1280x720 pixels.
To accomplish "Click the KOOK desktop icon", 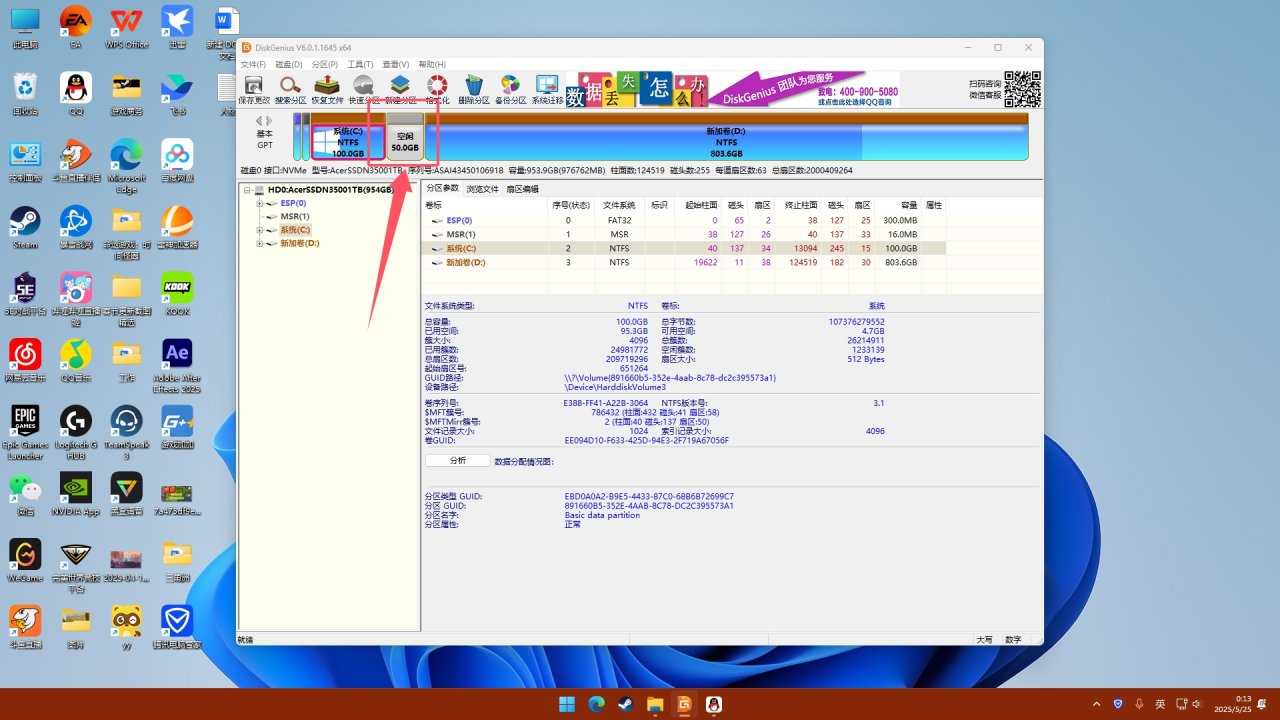I will click(x=177, y=294).
